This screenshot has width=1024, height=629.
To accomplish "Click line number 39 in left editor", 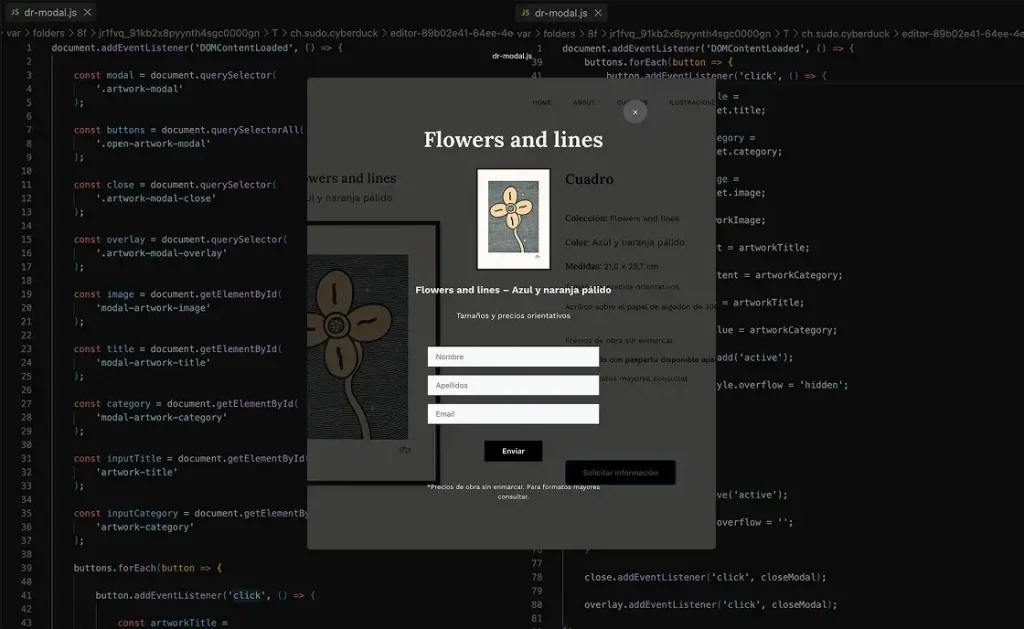I will [x=26, y=568].
